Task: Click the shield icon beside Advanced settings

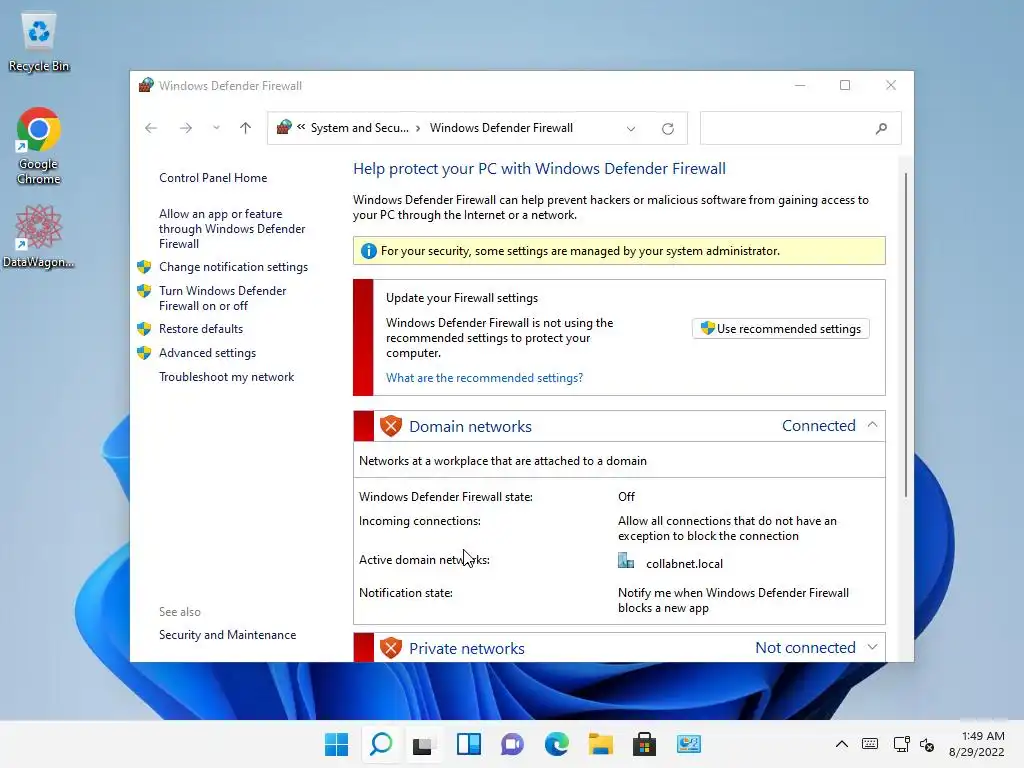Action: click(x=144, y=353)
